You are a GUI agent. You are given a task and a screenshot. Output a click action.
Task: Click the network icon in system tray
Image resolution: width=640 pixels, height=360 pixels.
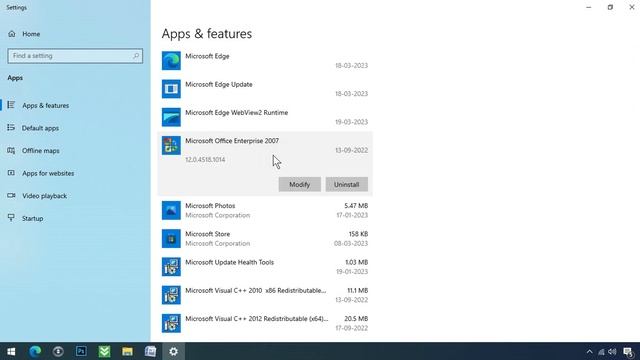pyautogui.click(x=601, y=351)
